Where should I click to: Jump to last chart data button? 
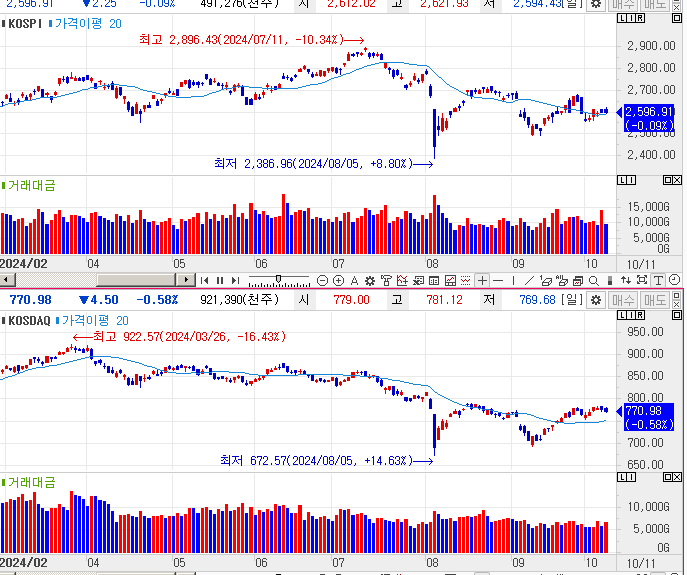point(236,280)
